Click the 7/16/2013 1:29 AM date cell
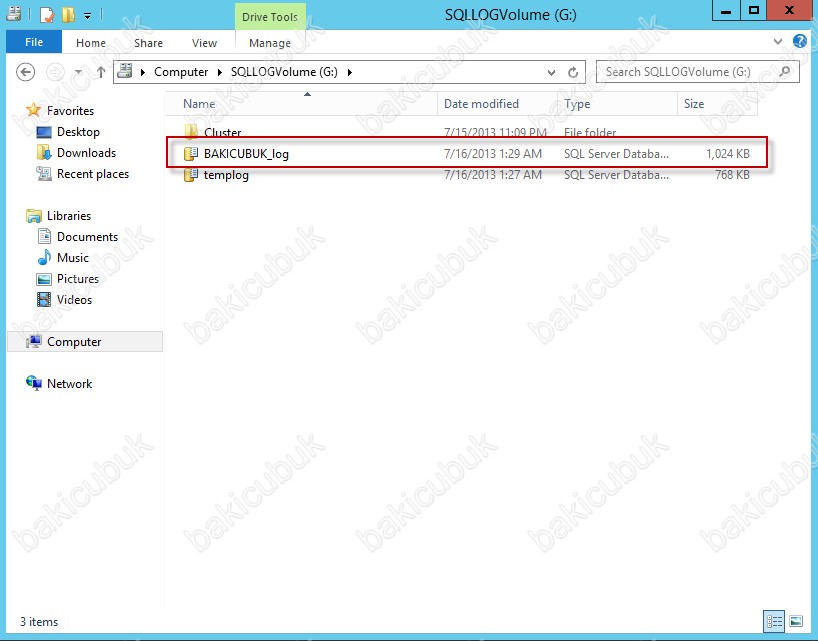 492,154
